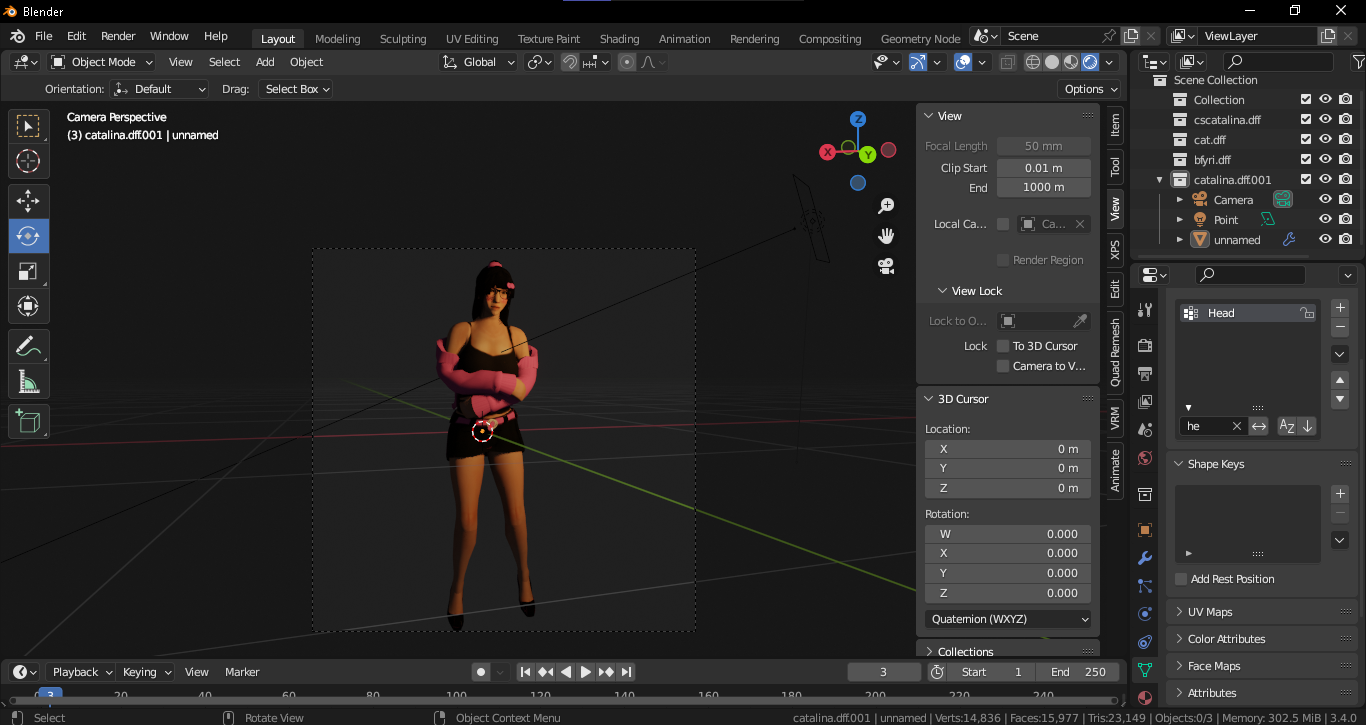Add a new shape key
The width and height of the screenshot is (1366, 725).
coord(1341,494)
